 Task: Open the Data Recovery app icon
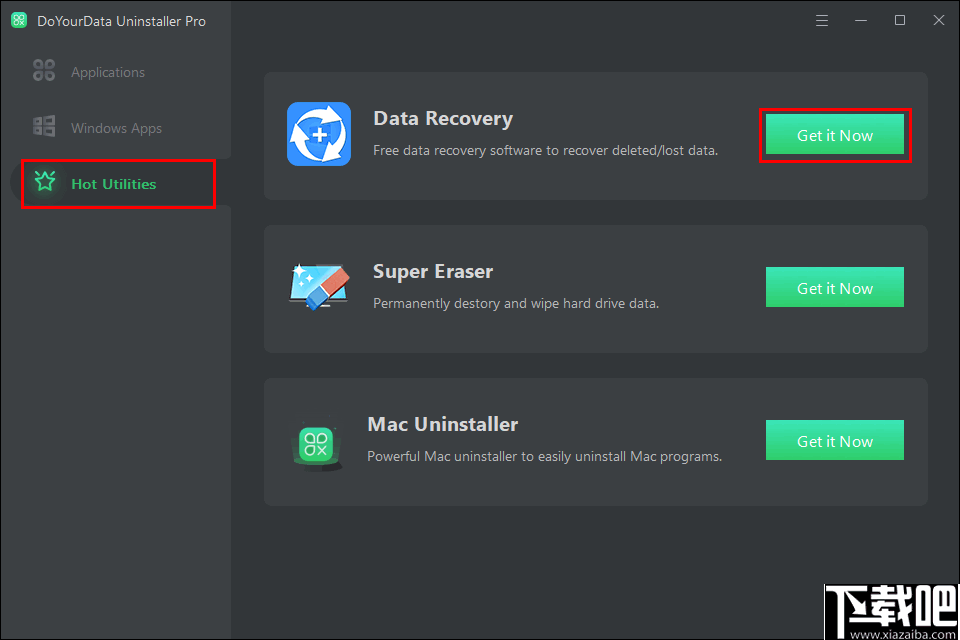pyautogui.click(x=318, y=133)
